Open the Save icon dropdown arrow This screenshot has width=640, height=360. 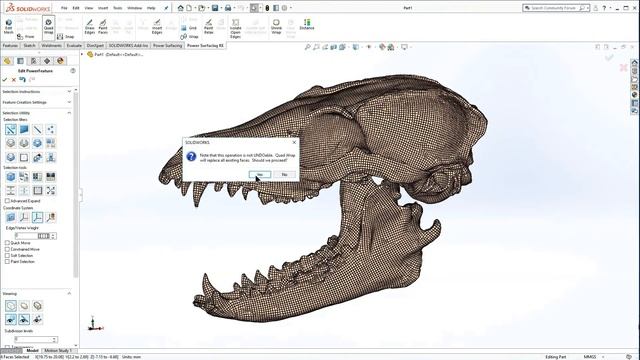coord(221,8)
